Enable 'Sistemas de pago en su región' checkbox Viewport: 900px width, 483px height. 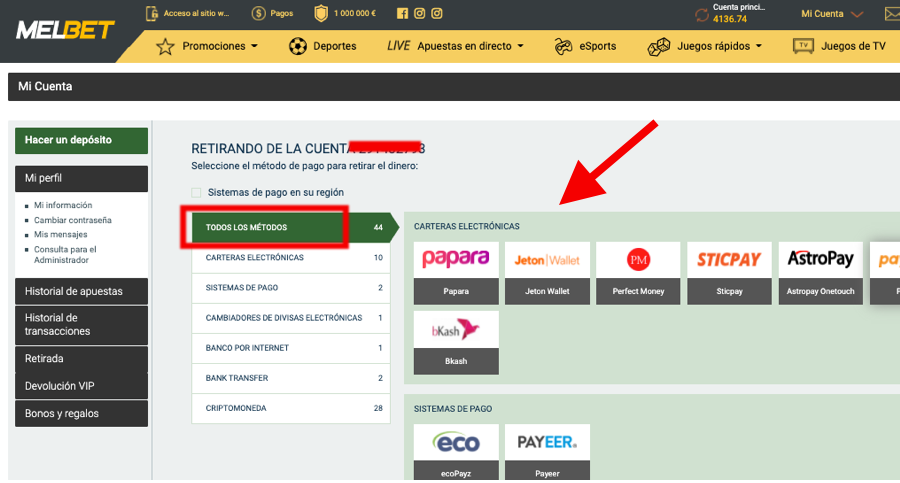pyautogui.click(x=197, y=192)
